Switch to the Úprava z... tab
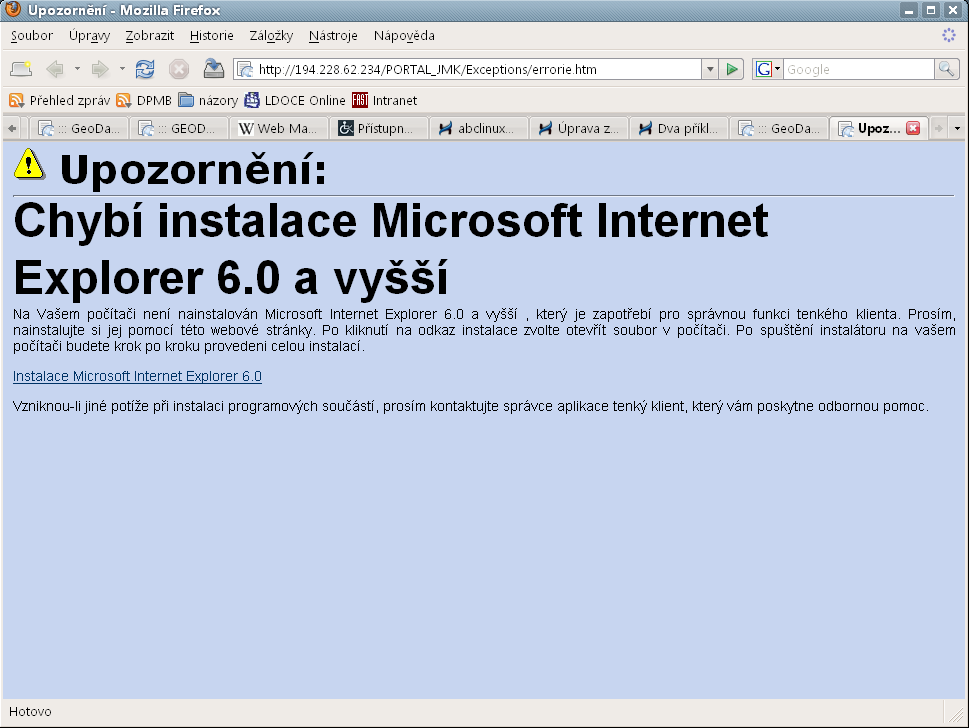Screen dimensions: 969x728 click(579, 129)
